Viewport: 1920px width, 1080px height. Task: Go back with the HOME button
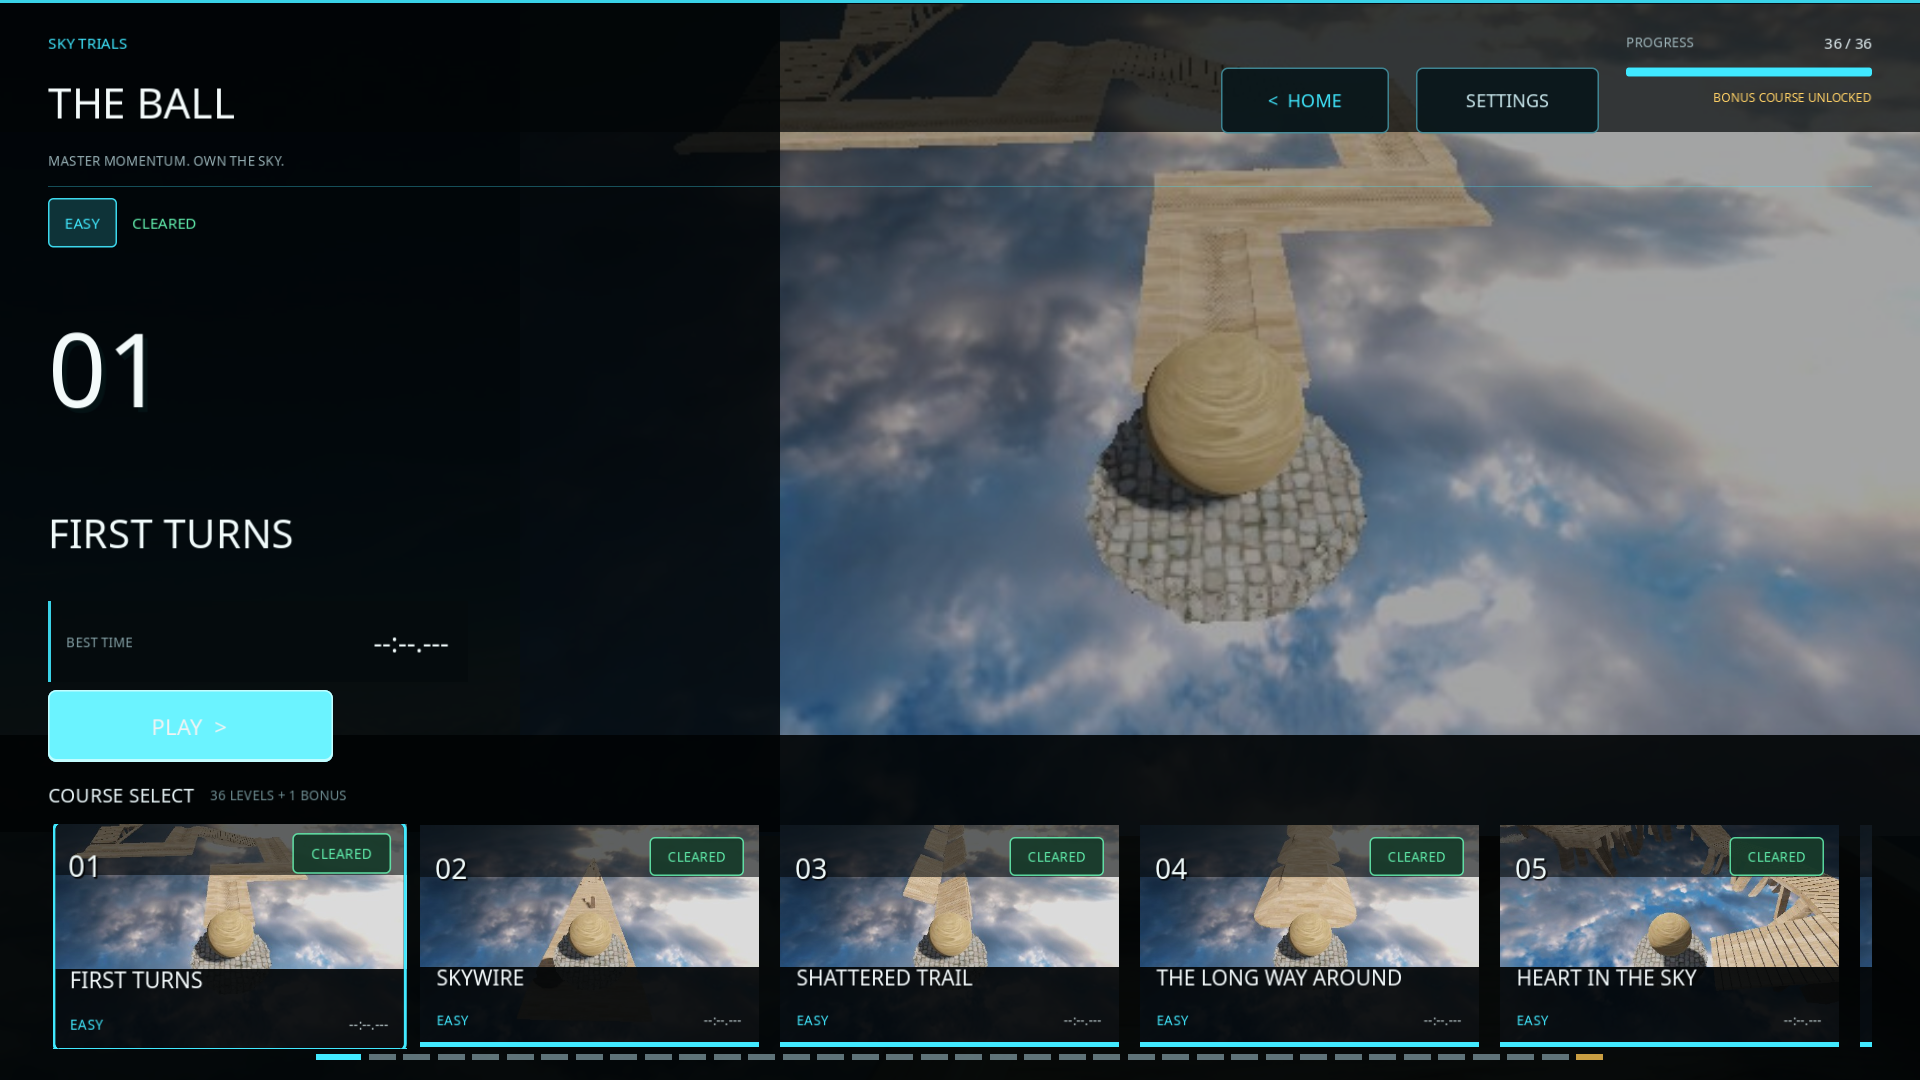(1304, 100)
